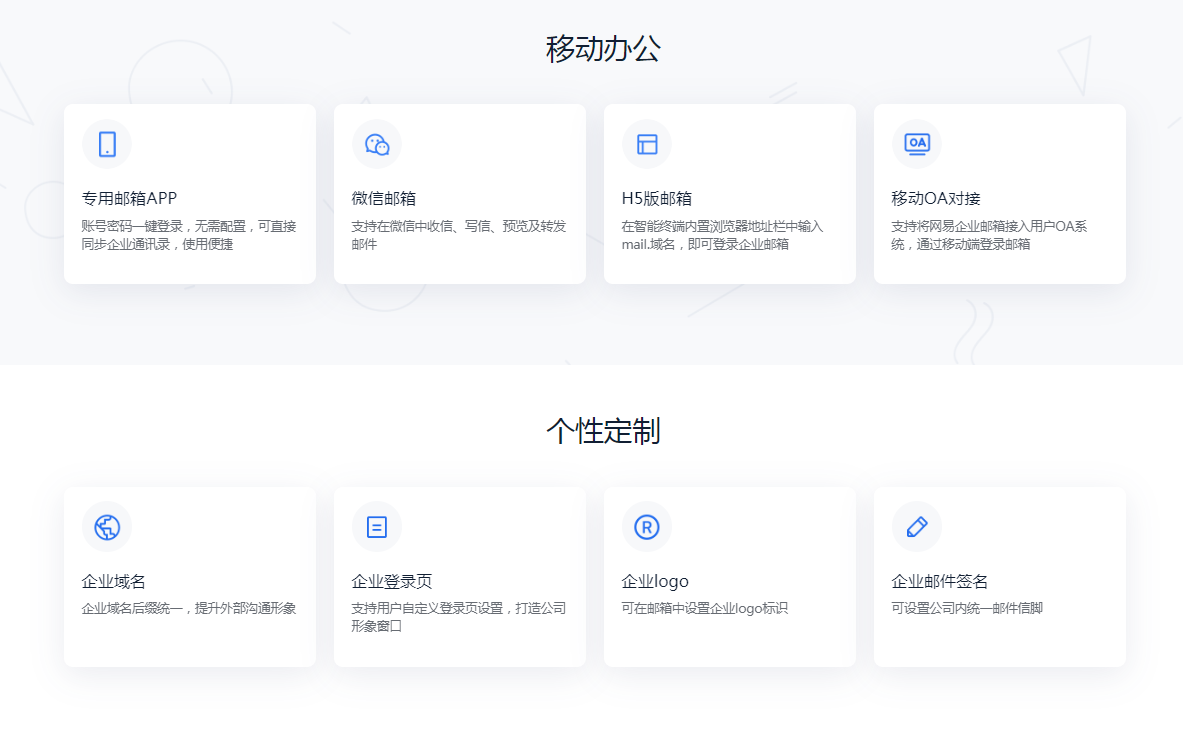Click the 企业邮件签名 card title

939,581
